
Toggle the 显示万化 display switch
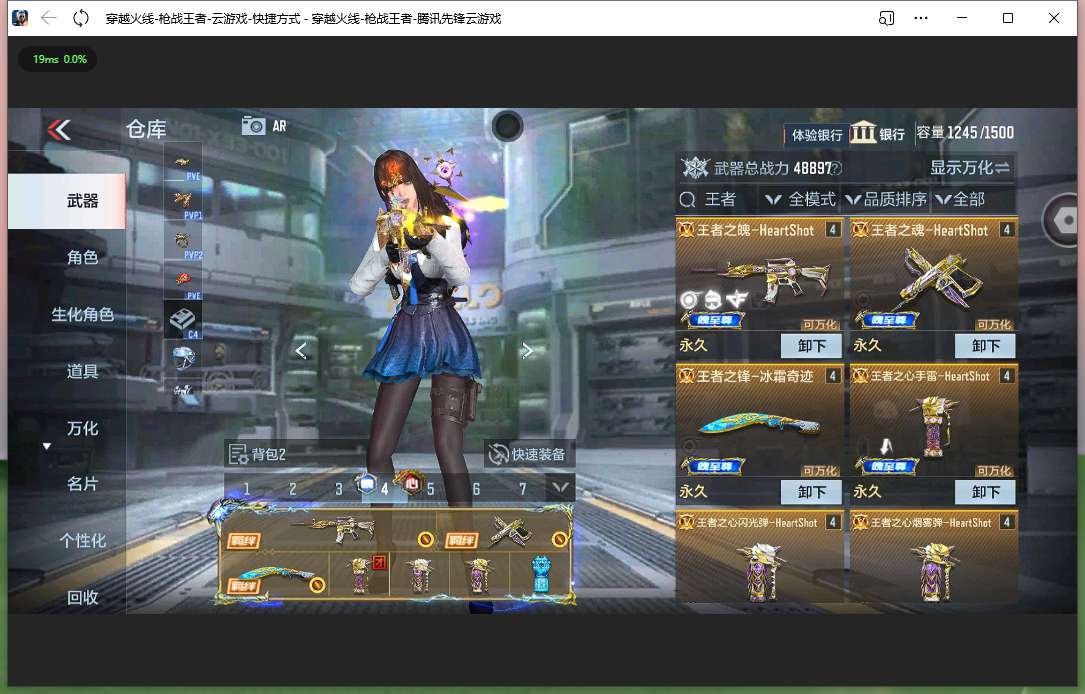(x=969, y=167)
